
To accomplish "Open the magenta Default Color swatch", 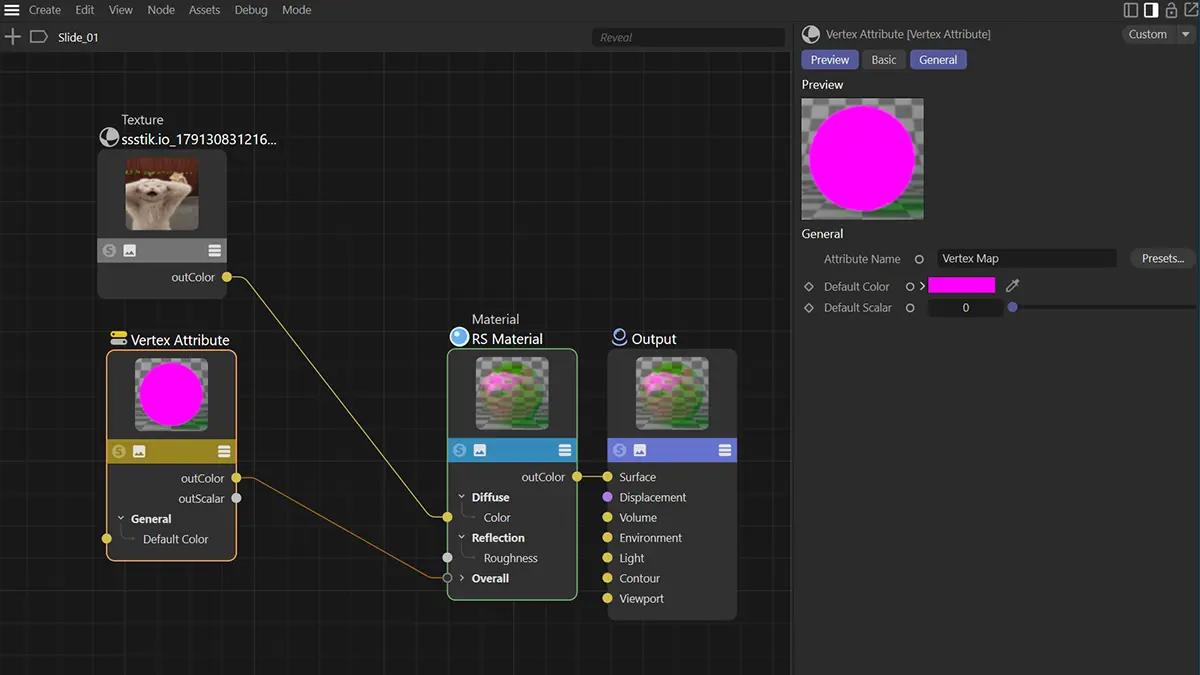I will [x=962, y=286].
